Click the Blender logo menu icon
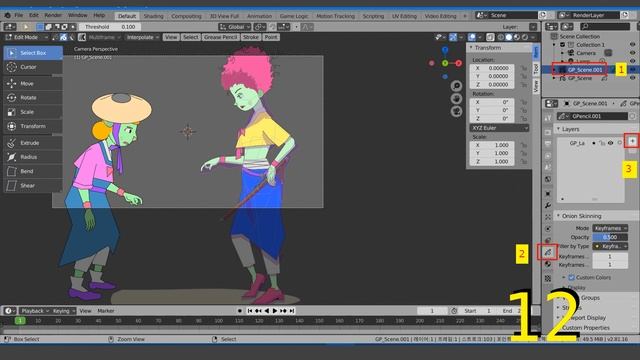 [7, 15]
